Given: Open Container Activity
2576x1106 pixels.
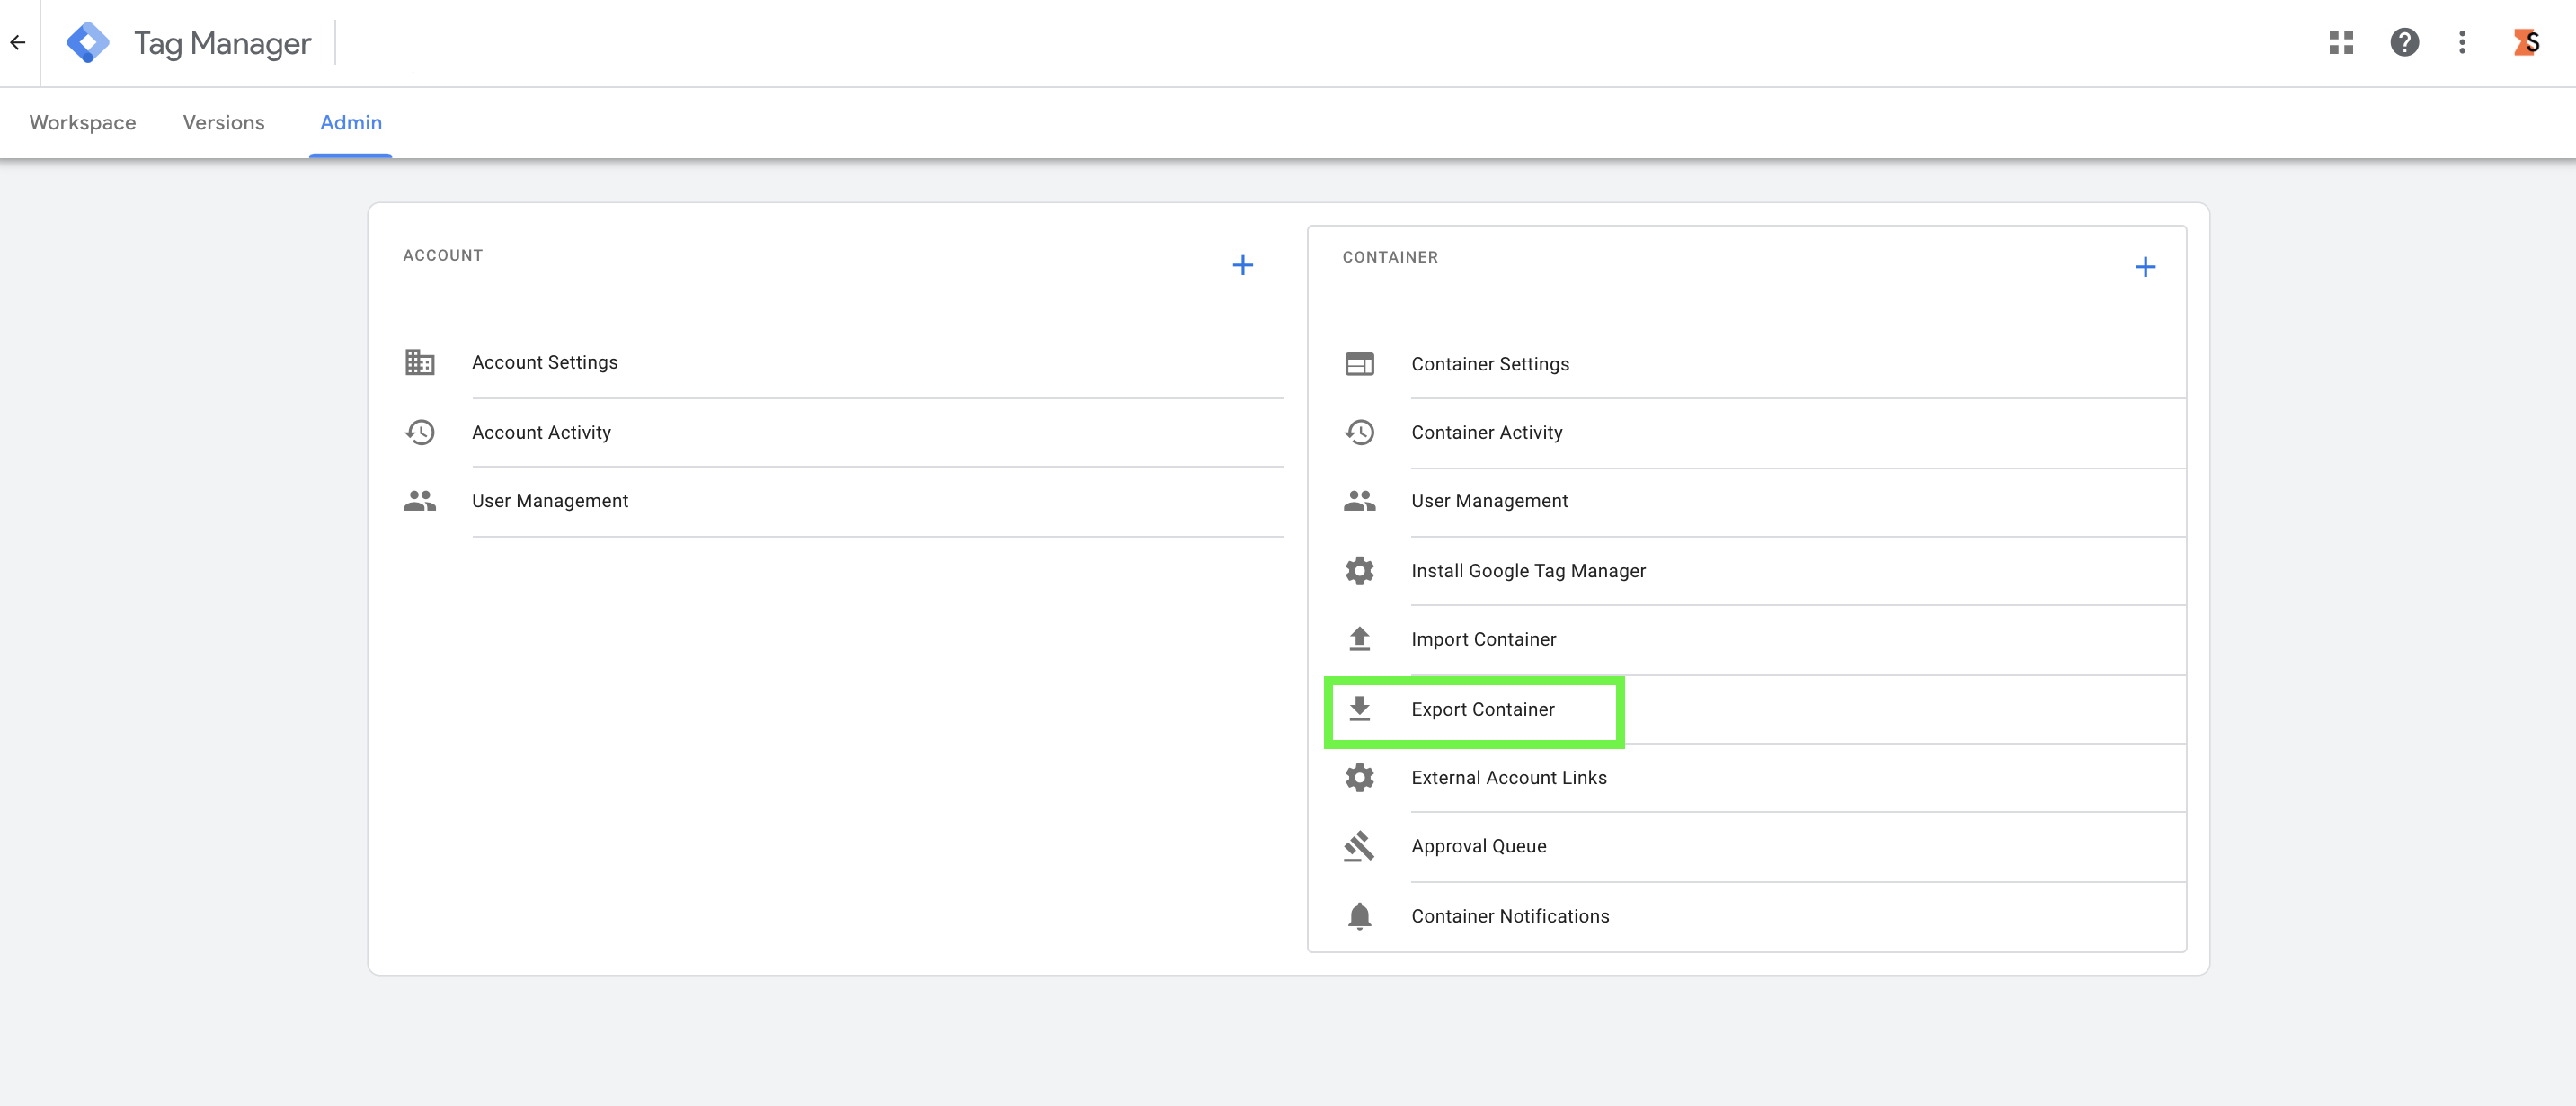Looking at the screenshot, I should click(x=1487, y=432).
